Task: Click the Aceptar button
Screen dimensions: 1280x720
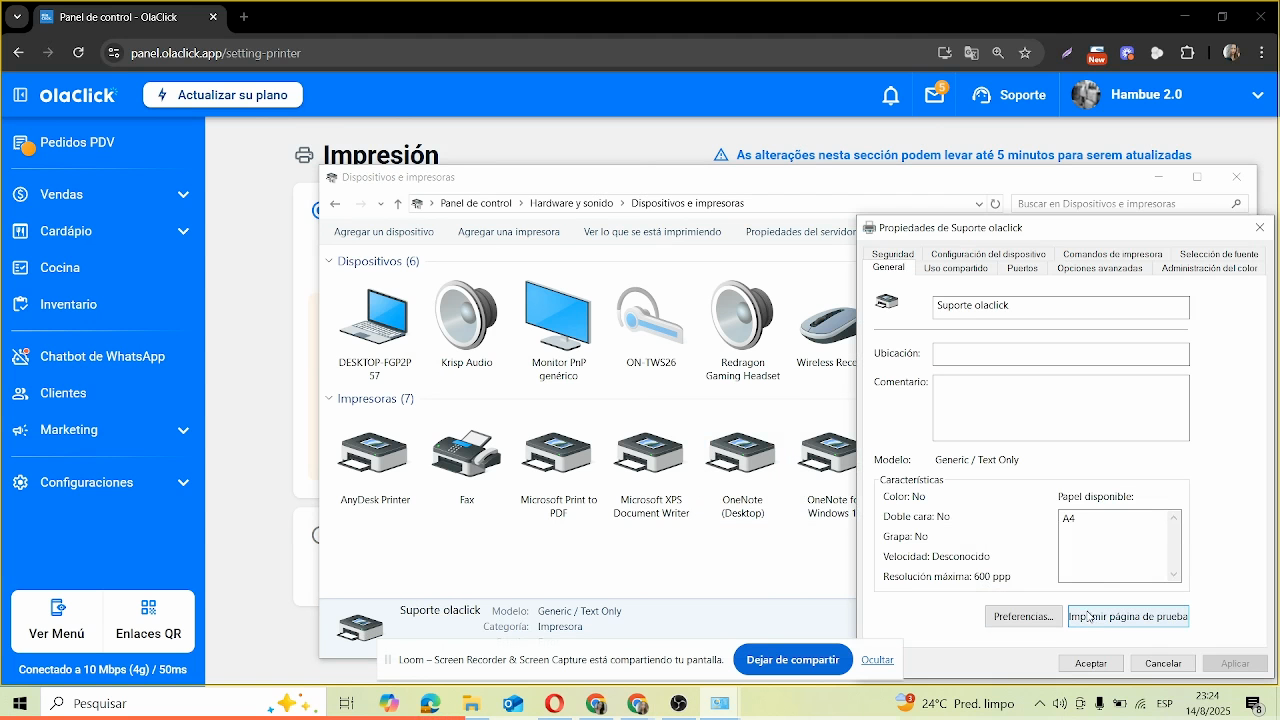Action: [x=1091, y=663]
